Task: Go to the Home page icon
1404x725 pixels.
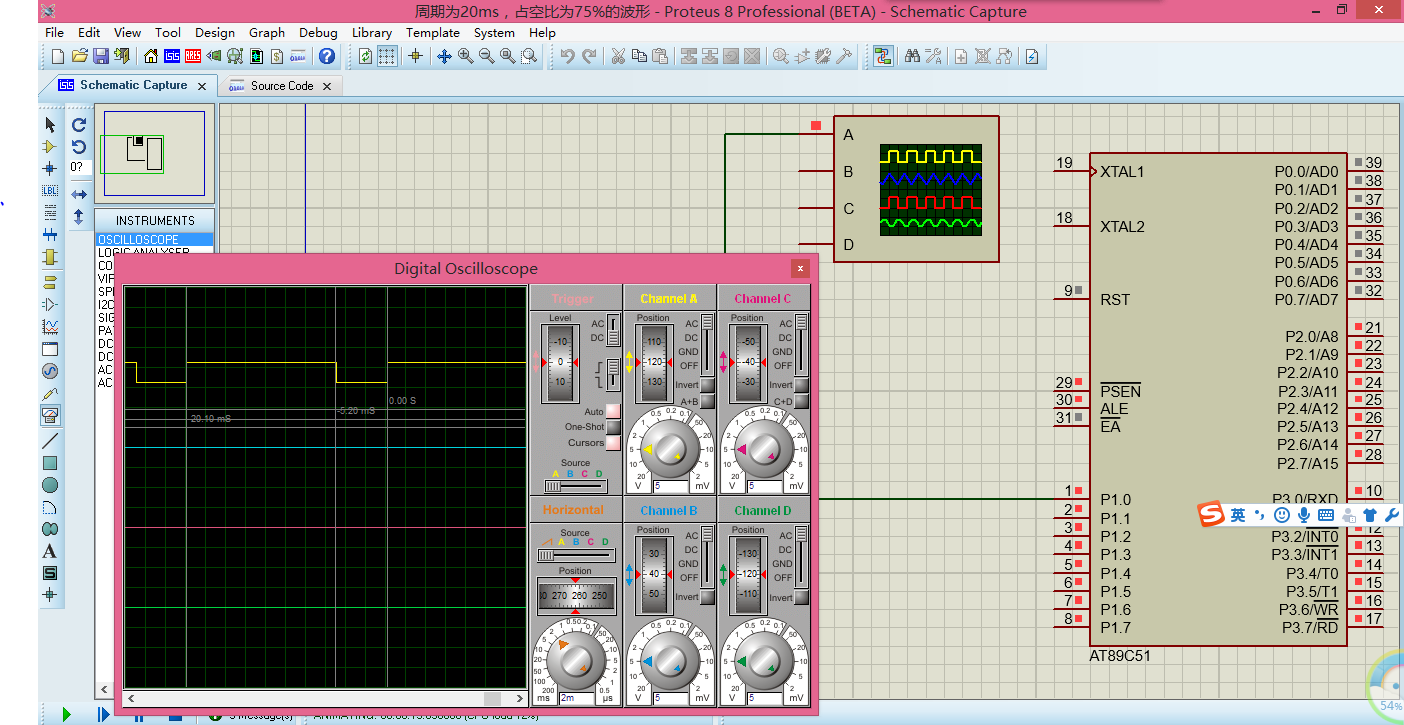Action: 151,56
